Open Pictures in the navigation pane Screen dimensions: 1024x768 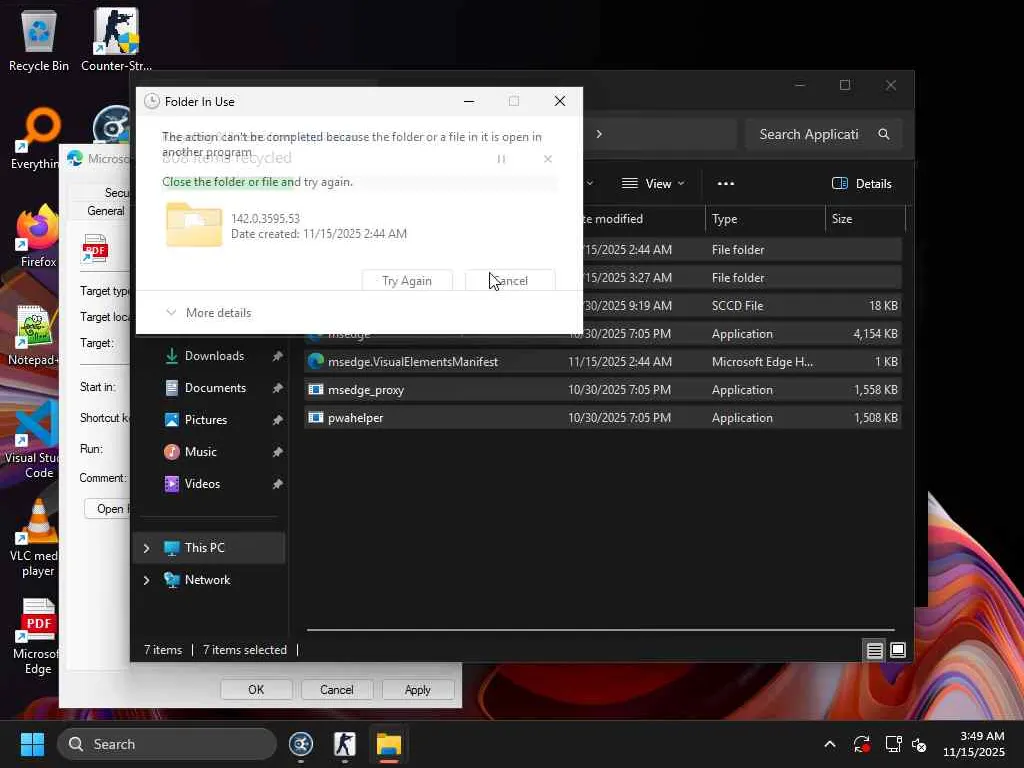pyautogui.click(x=206, y=420)
